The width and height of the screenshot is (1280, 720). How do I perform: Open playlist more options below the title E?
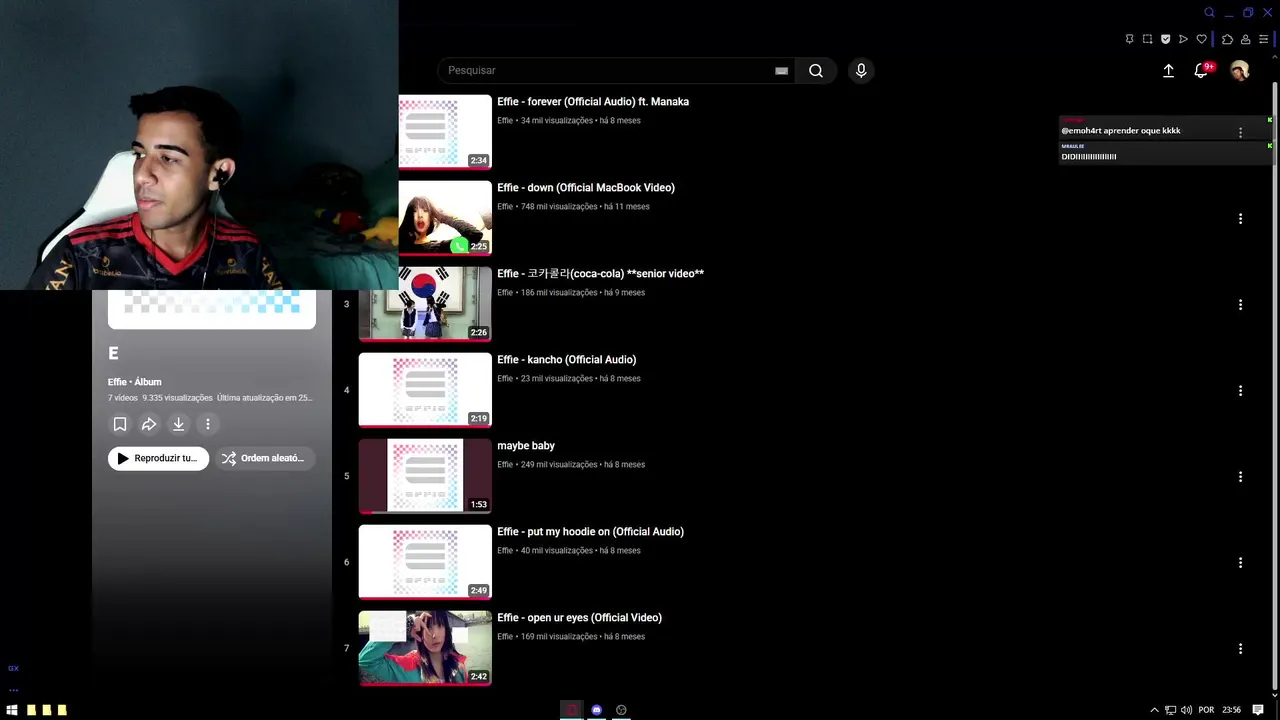[208, 424]
